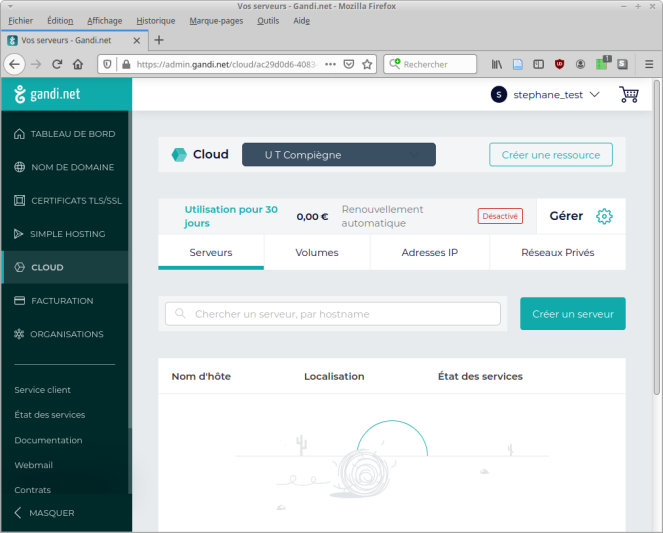Open the Édition menu
Viewport: 663px width, 533px height.
(60, 21)
